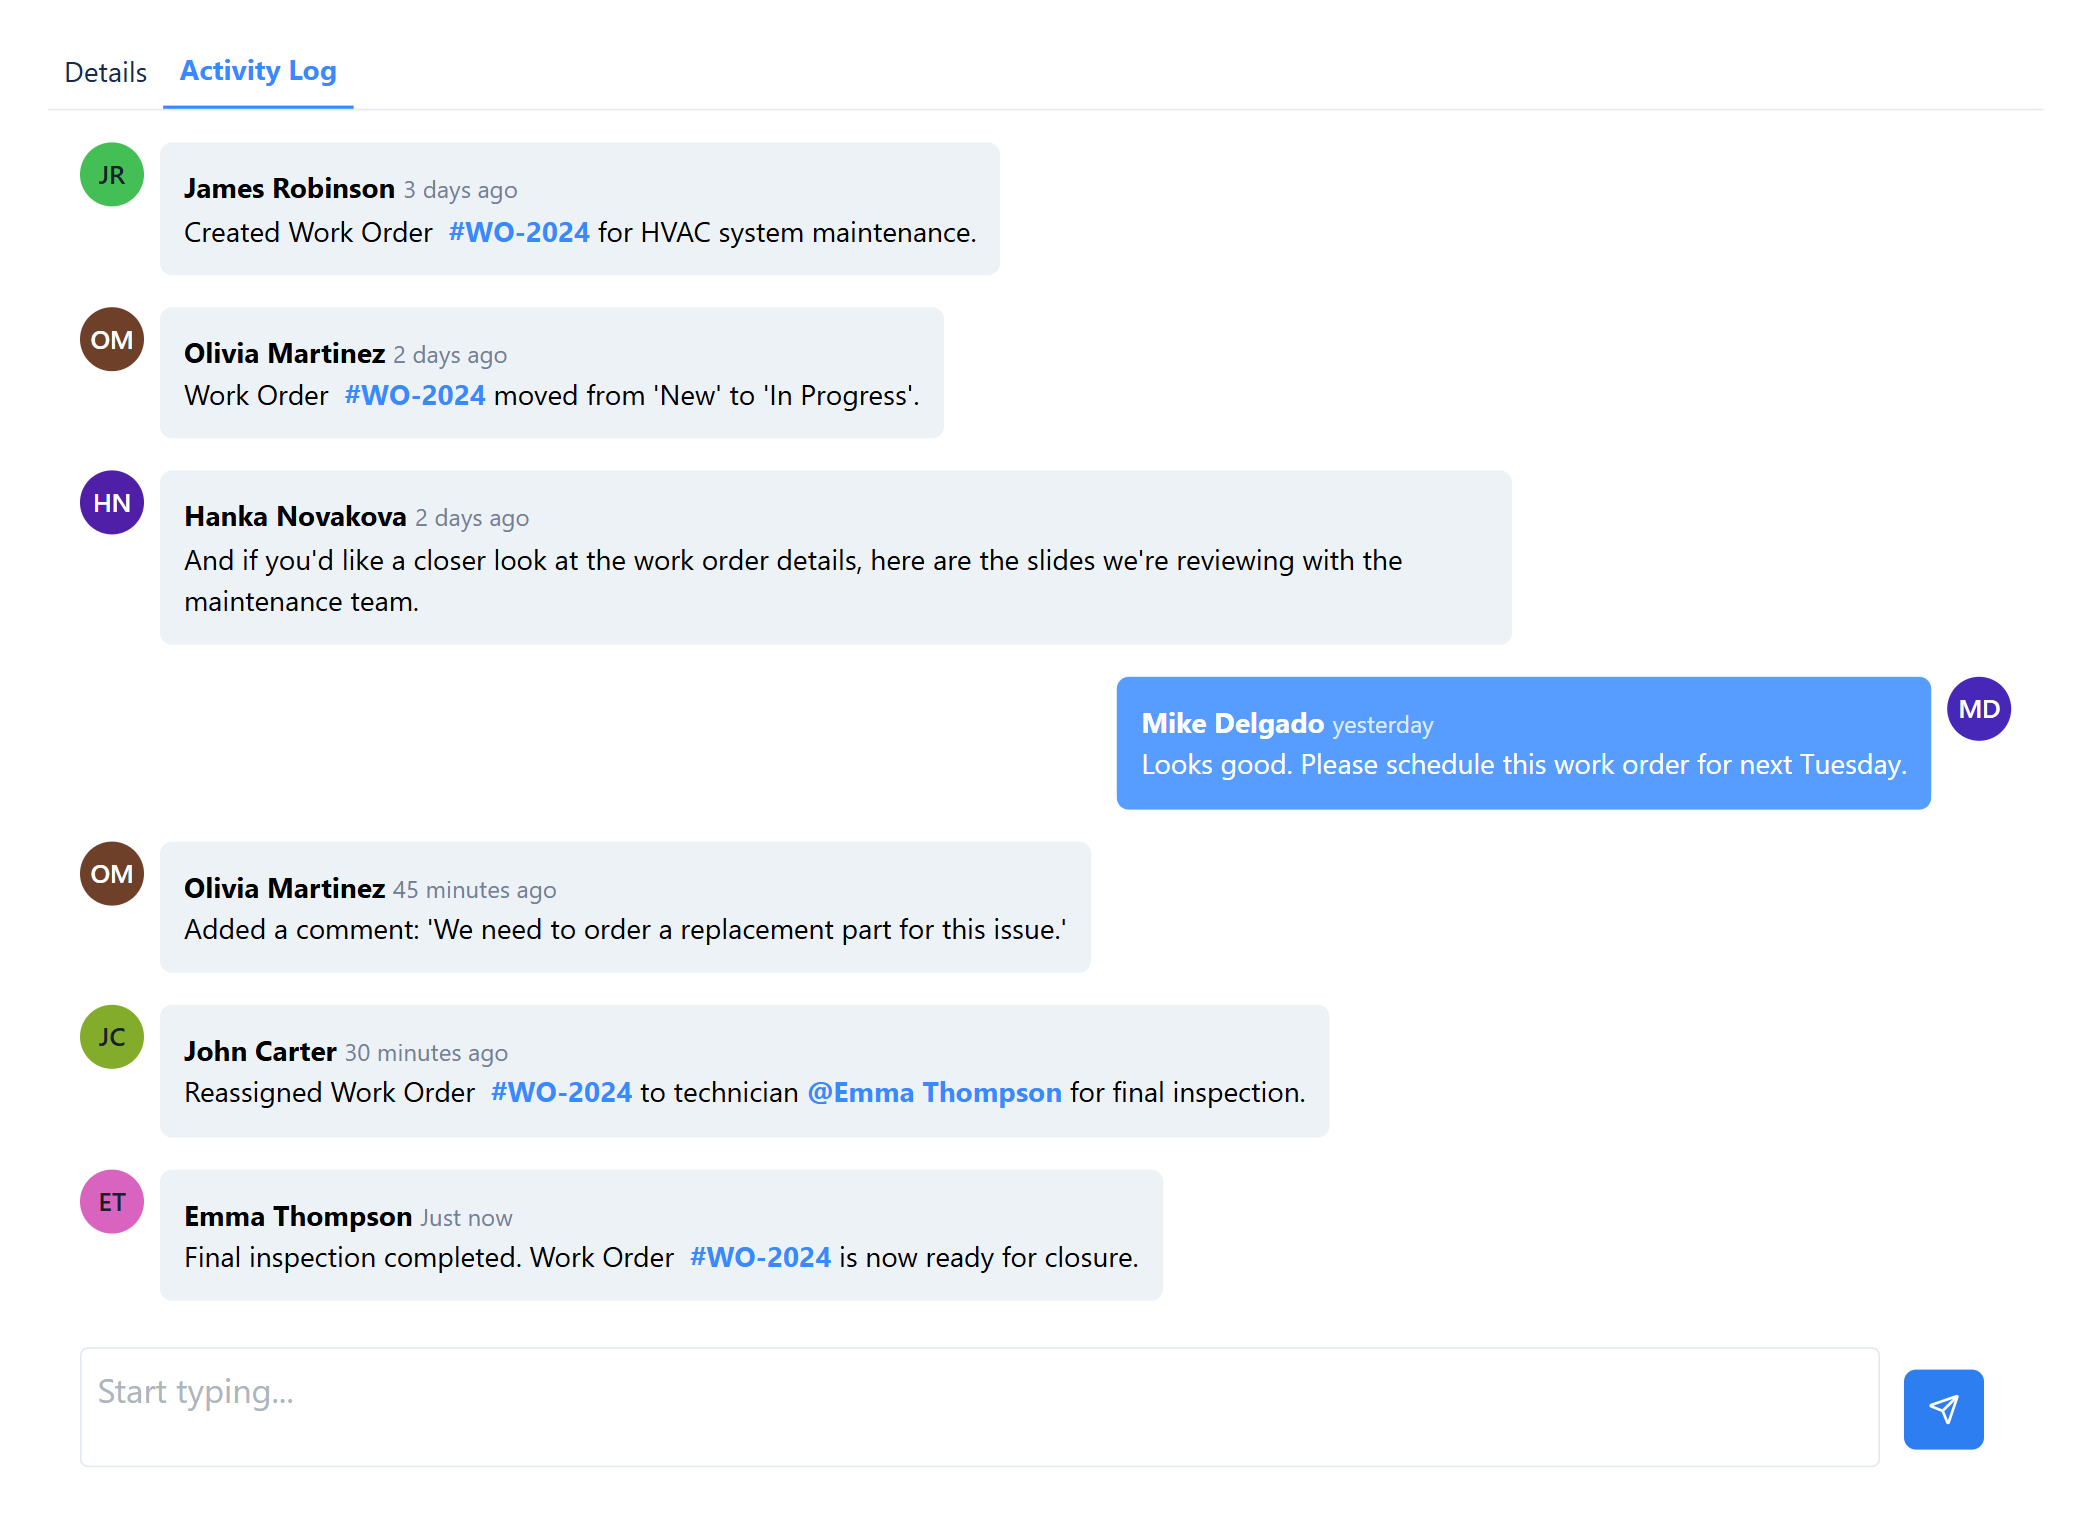Open #WO-2024 link in John Carter's reassignment entry
Screen dimensions: 2090x1536
click(x=561, y=1092)
